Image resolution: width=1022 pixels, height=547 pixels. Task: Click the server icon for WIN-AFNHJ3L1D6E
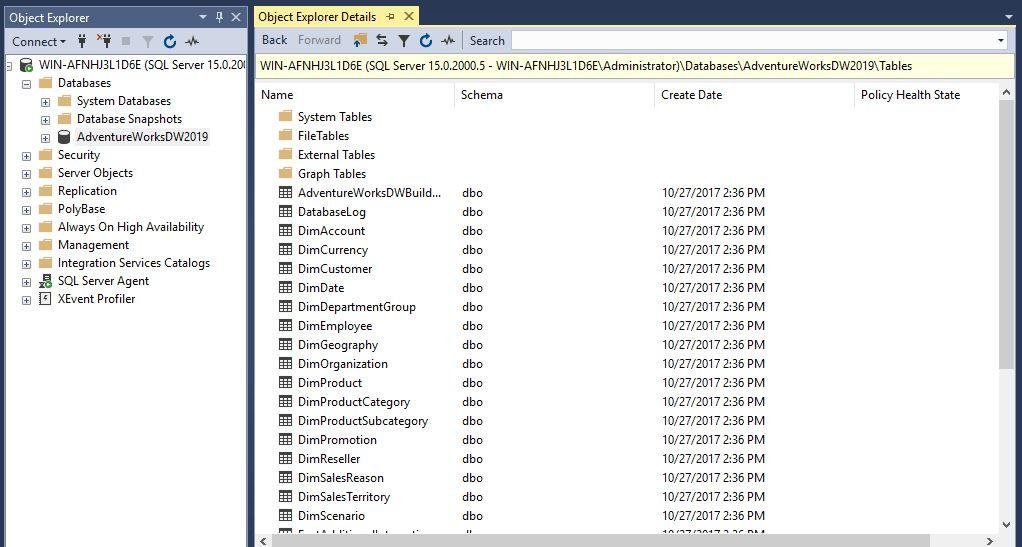(x=26, y=65)
